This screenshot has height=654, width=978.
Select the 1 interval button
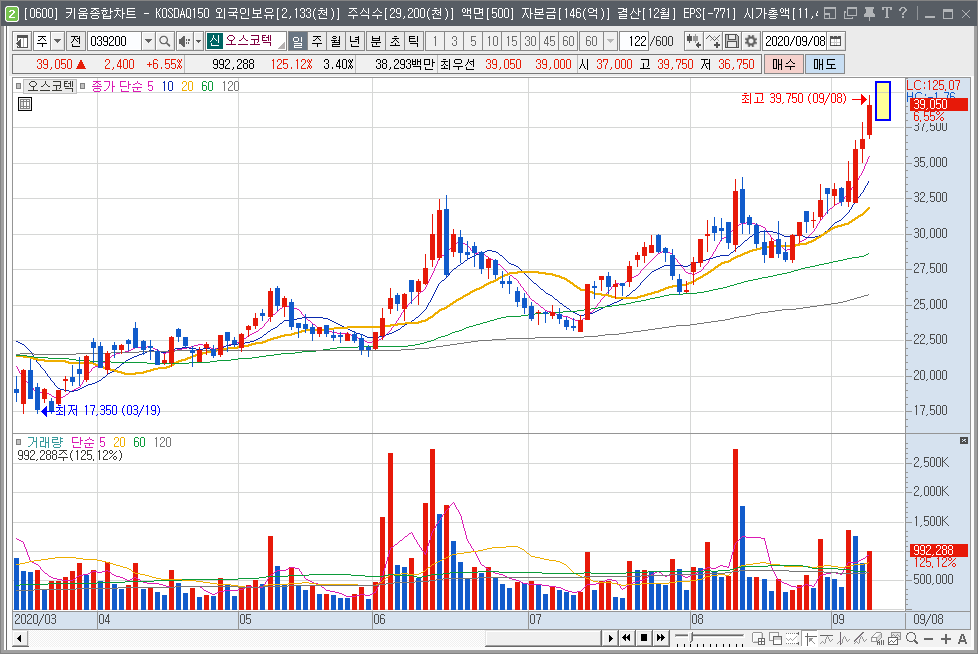point(435,41)
